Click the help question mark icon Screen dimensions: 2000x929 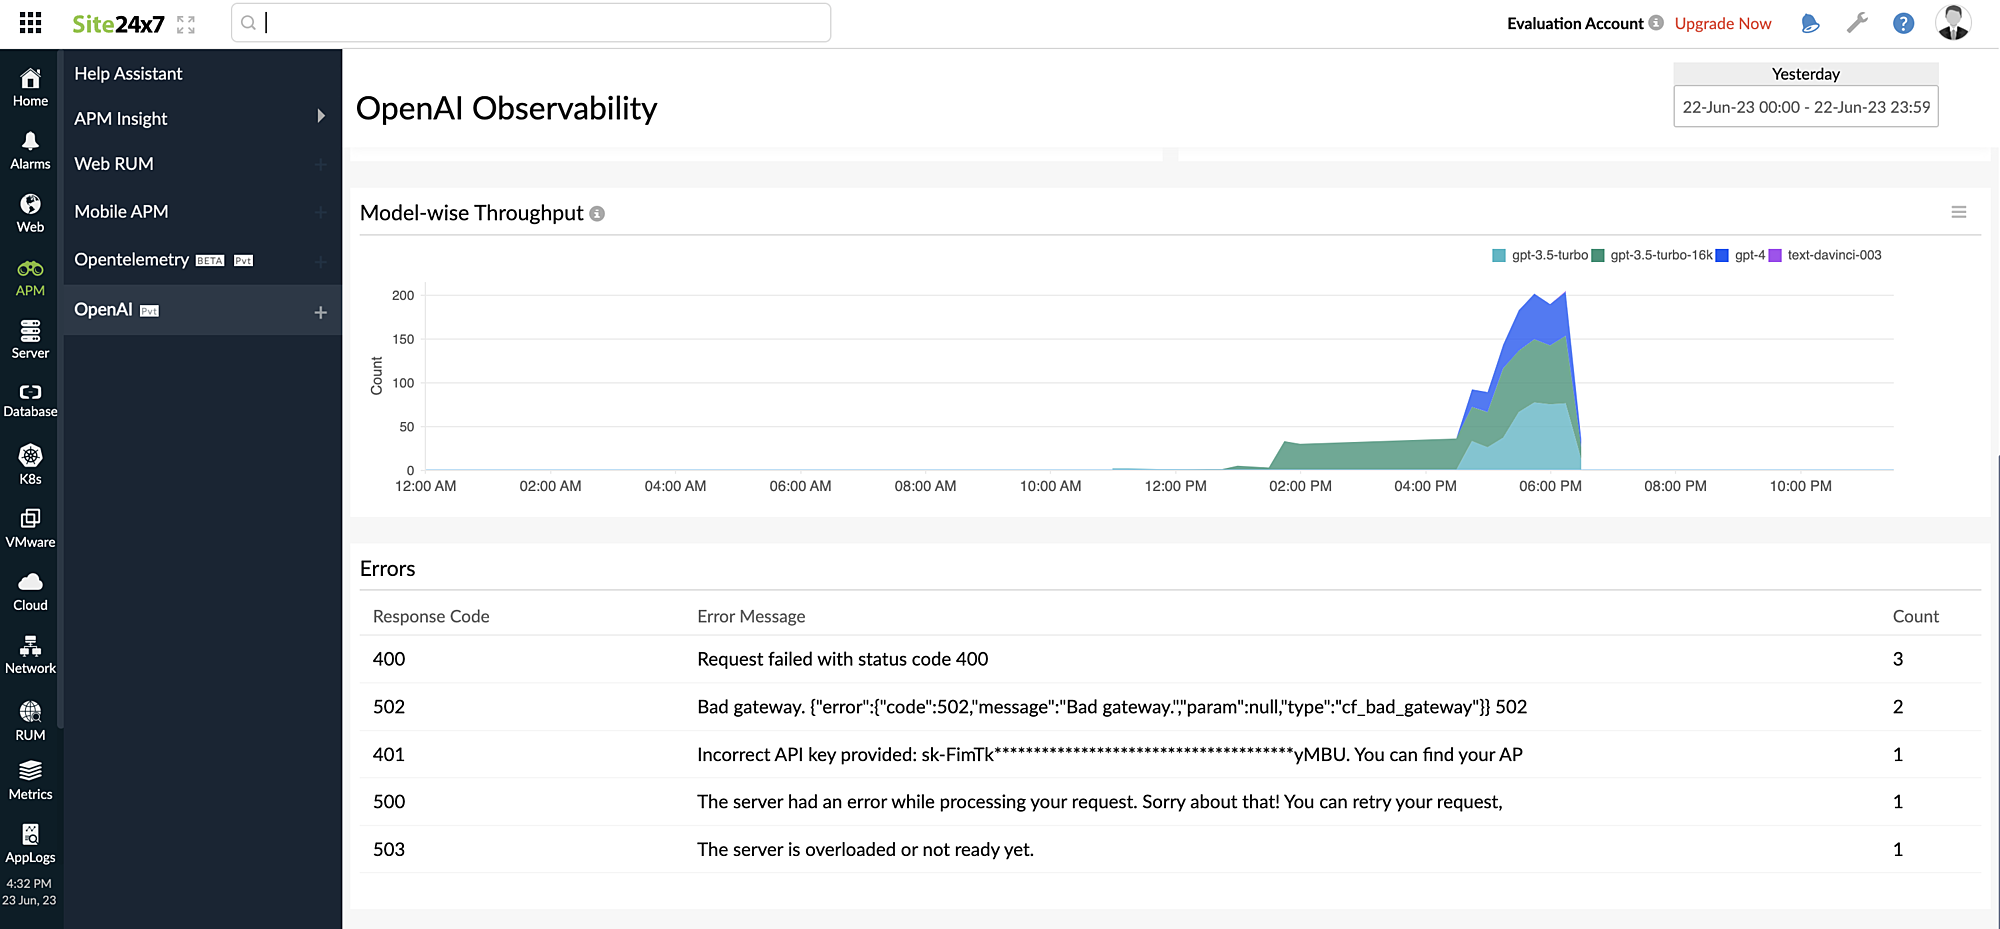(1903, 22)
